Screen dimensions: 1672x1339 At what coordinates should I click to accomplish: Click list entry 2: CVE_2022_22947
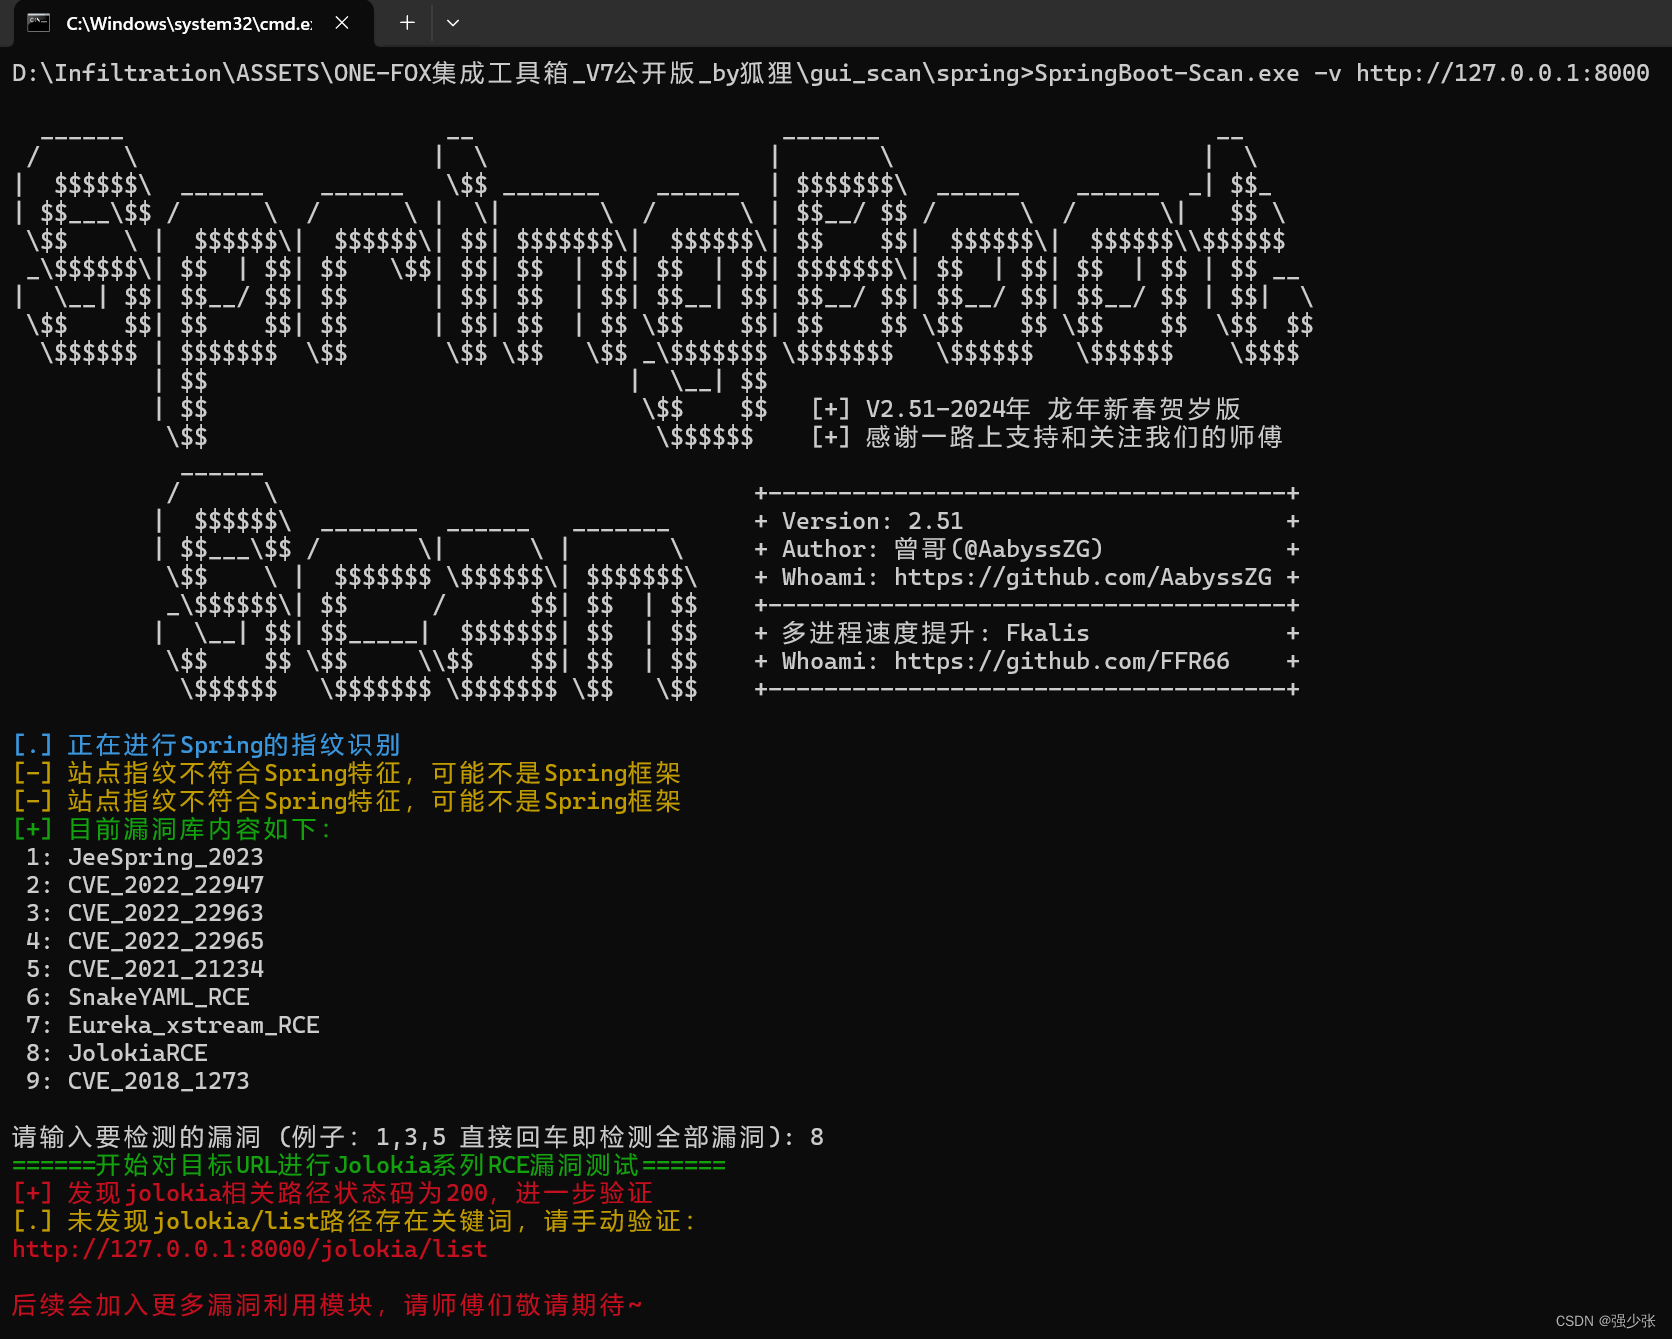[145, 885]
